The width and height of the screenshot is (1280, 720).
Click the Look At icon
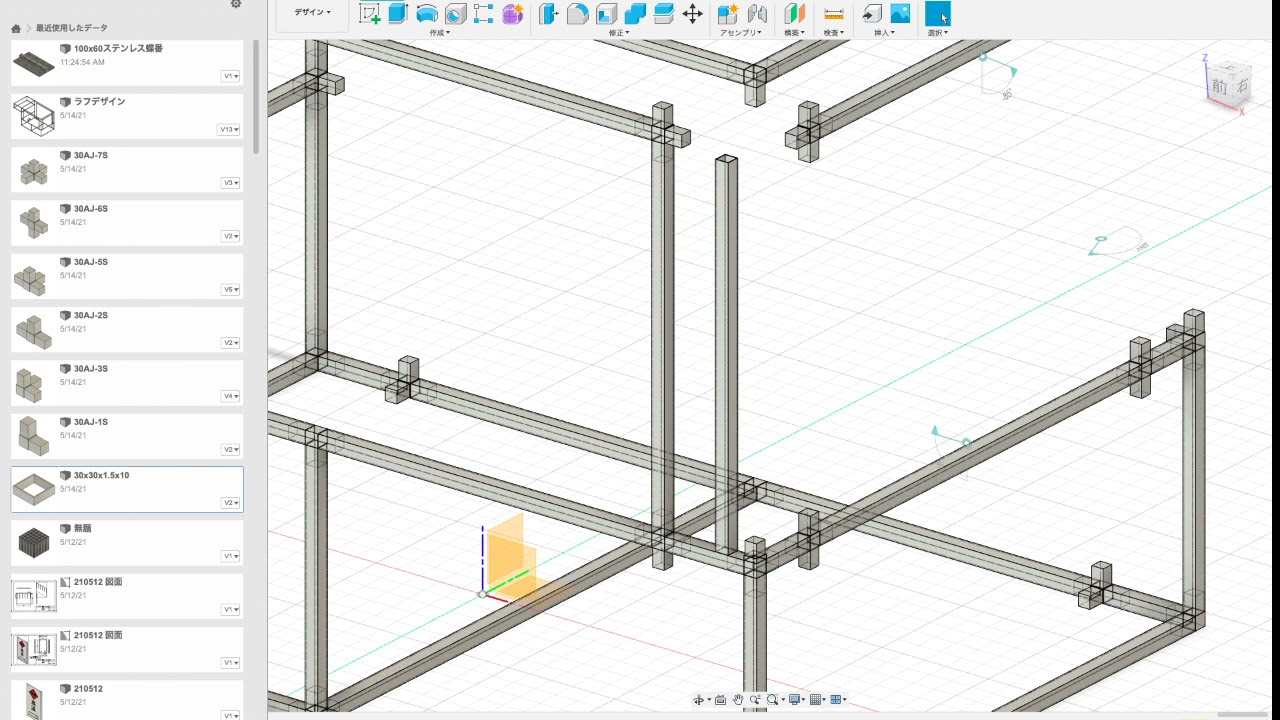[720, 700]
